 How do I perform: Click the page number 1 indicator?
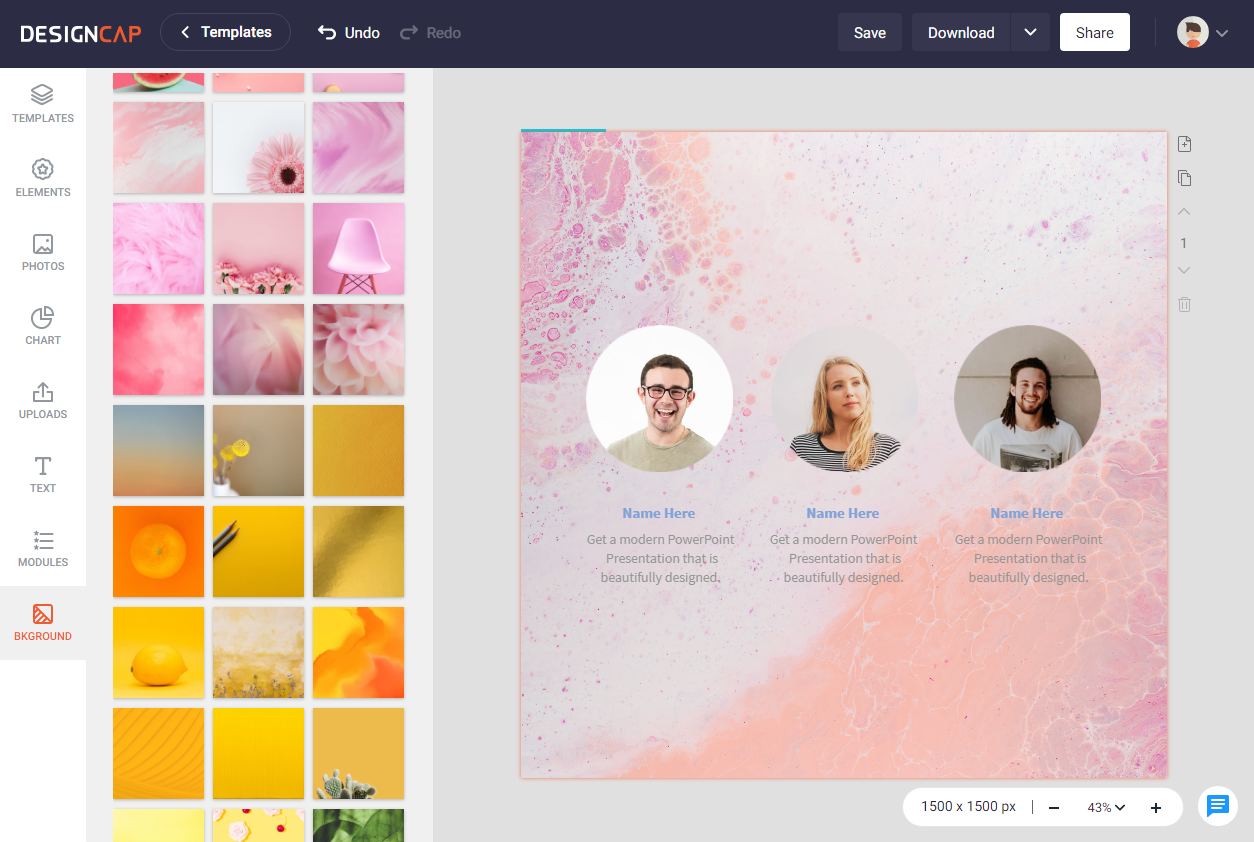[1184, 243]
